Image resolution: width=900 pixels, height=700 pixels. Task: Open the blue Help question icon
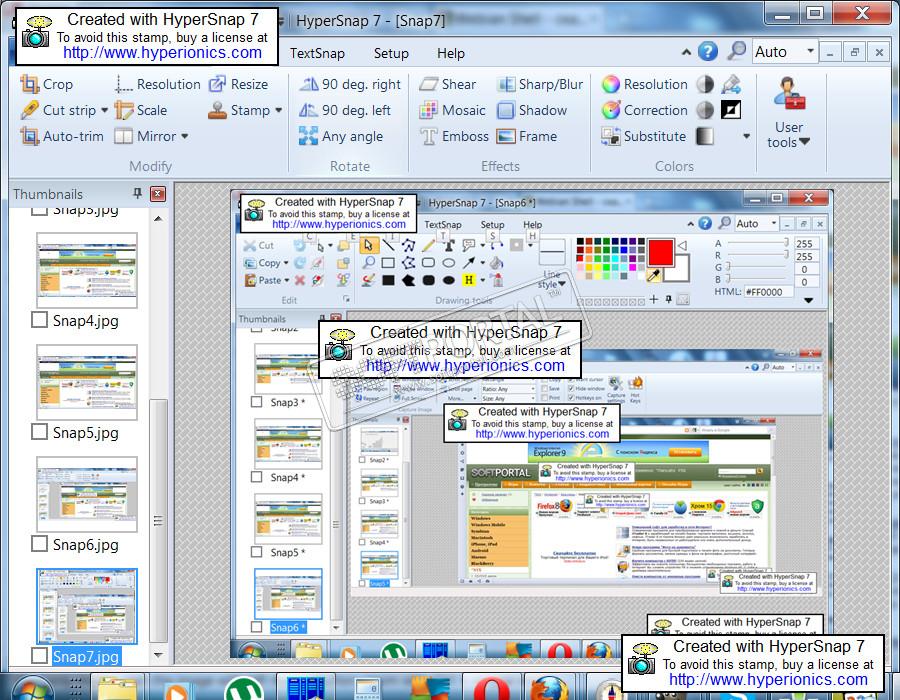click(x=708, y=52)
